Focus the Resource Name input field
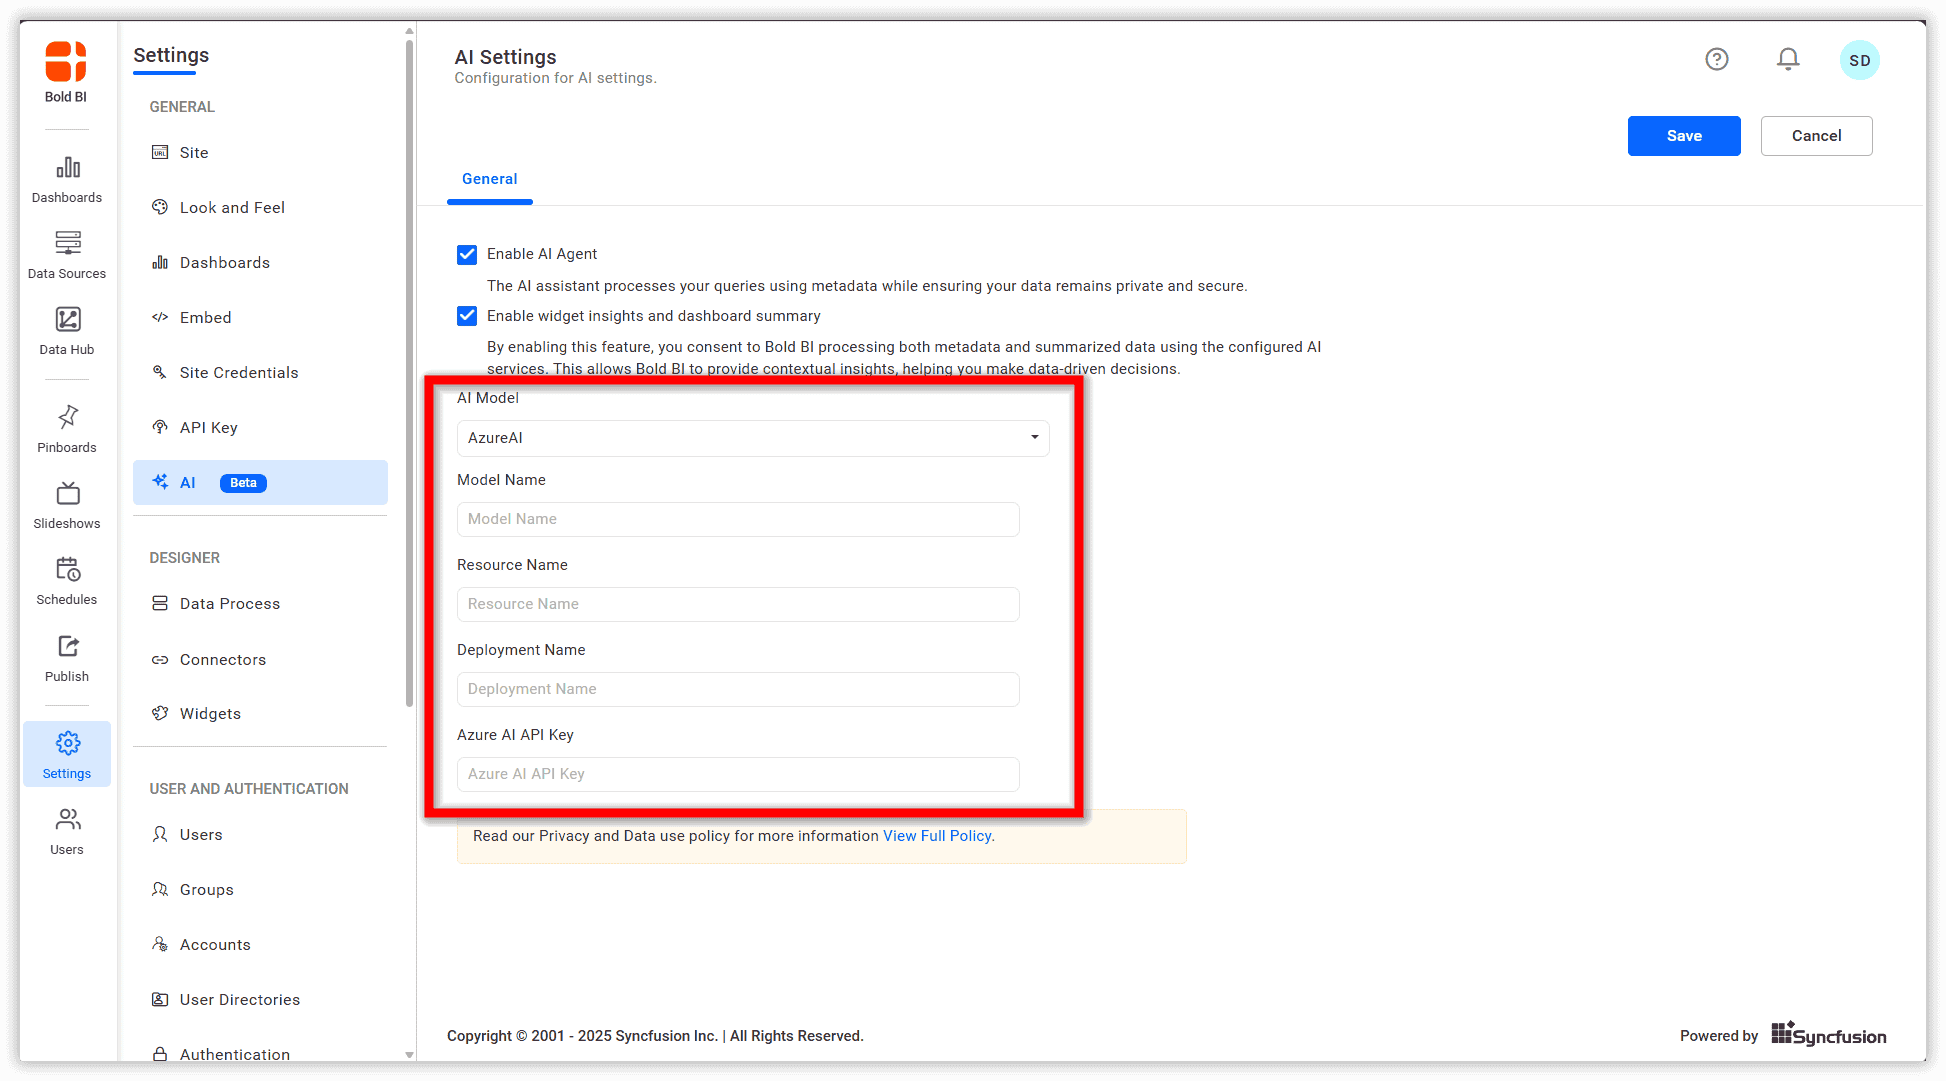This screenshot has width=1946, height=1081. point(738,604)
